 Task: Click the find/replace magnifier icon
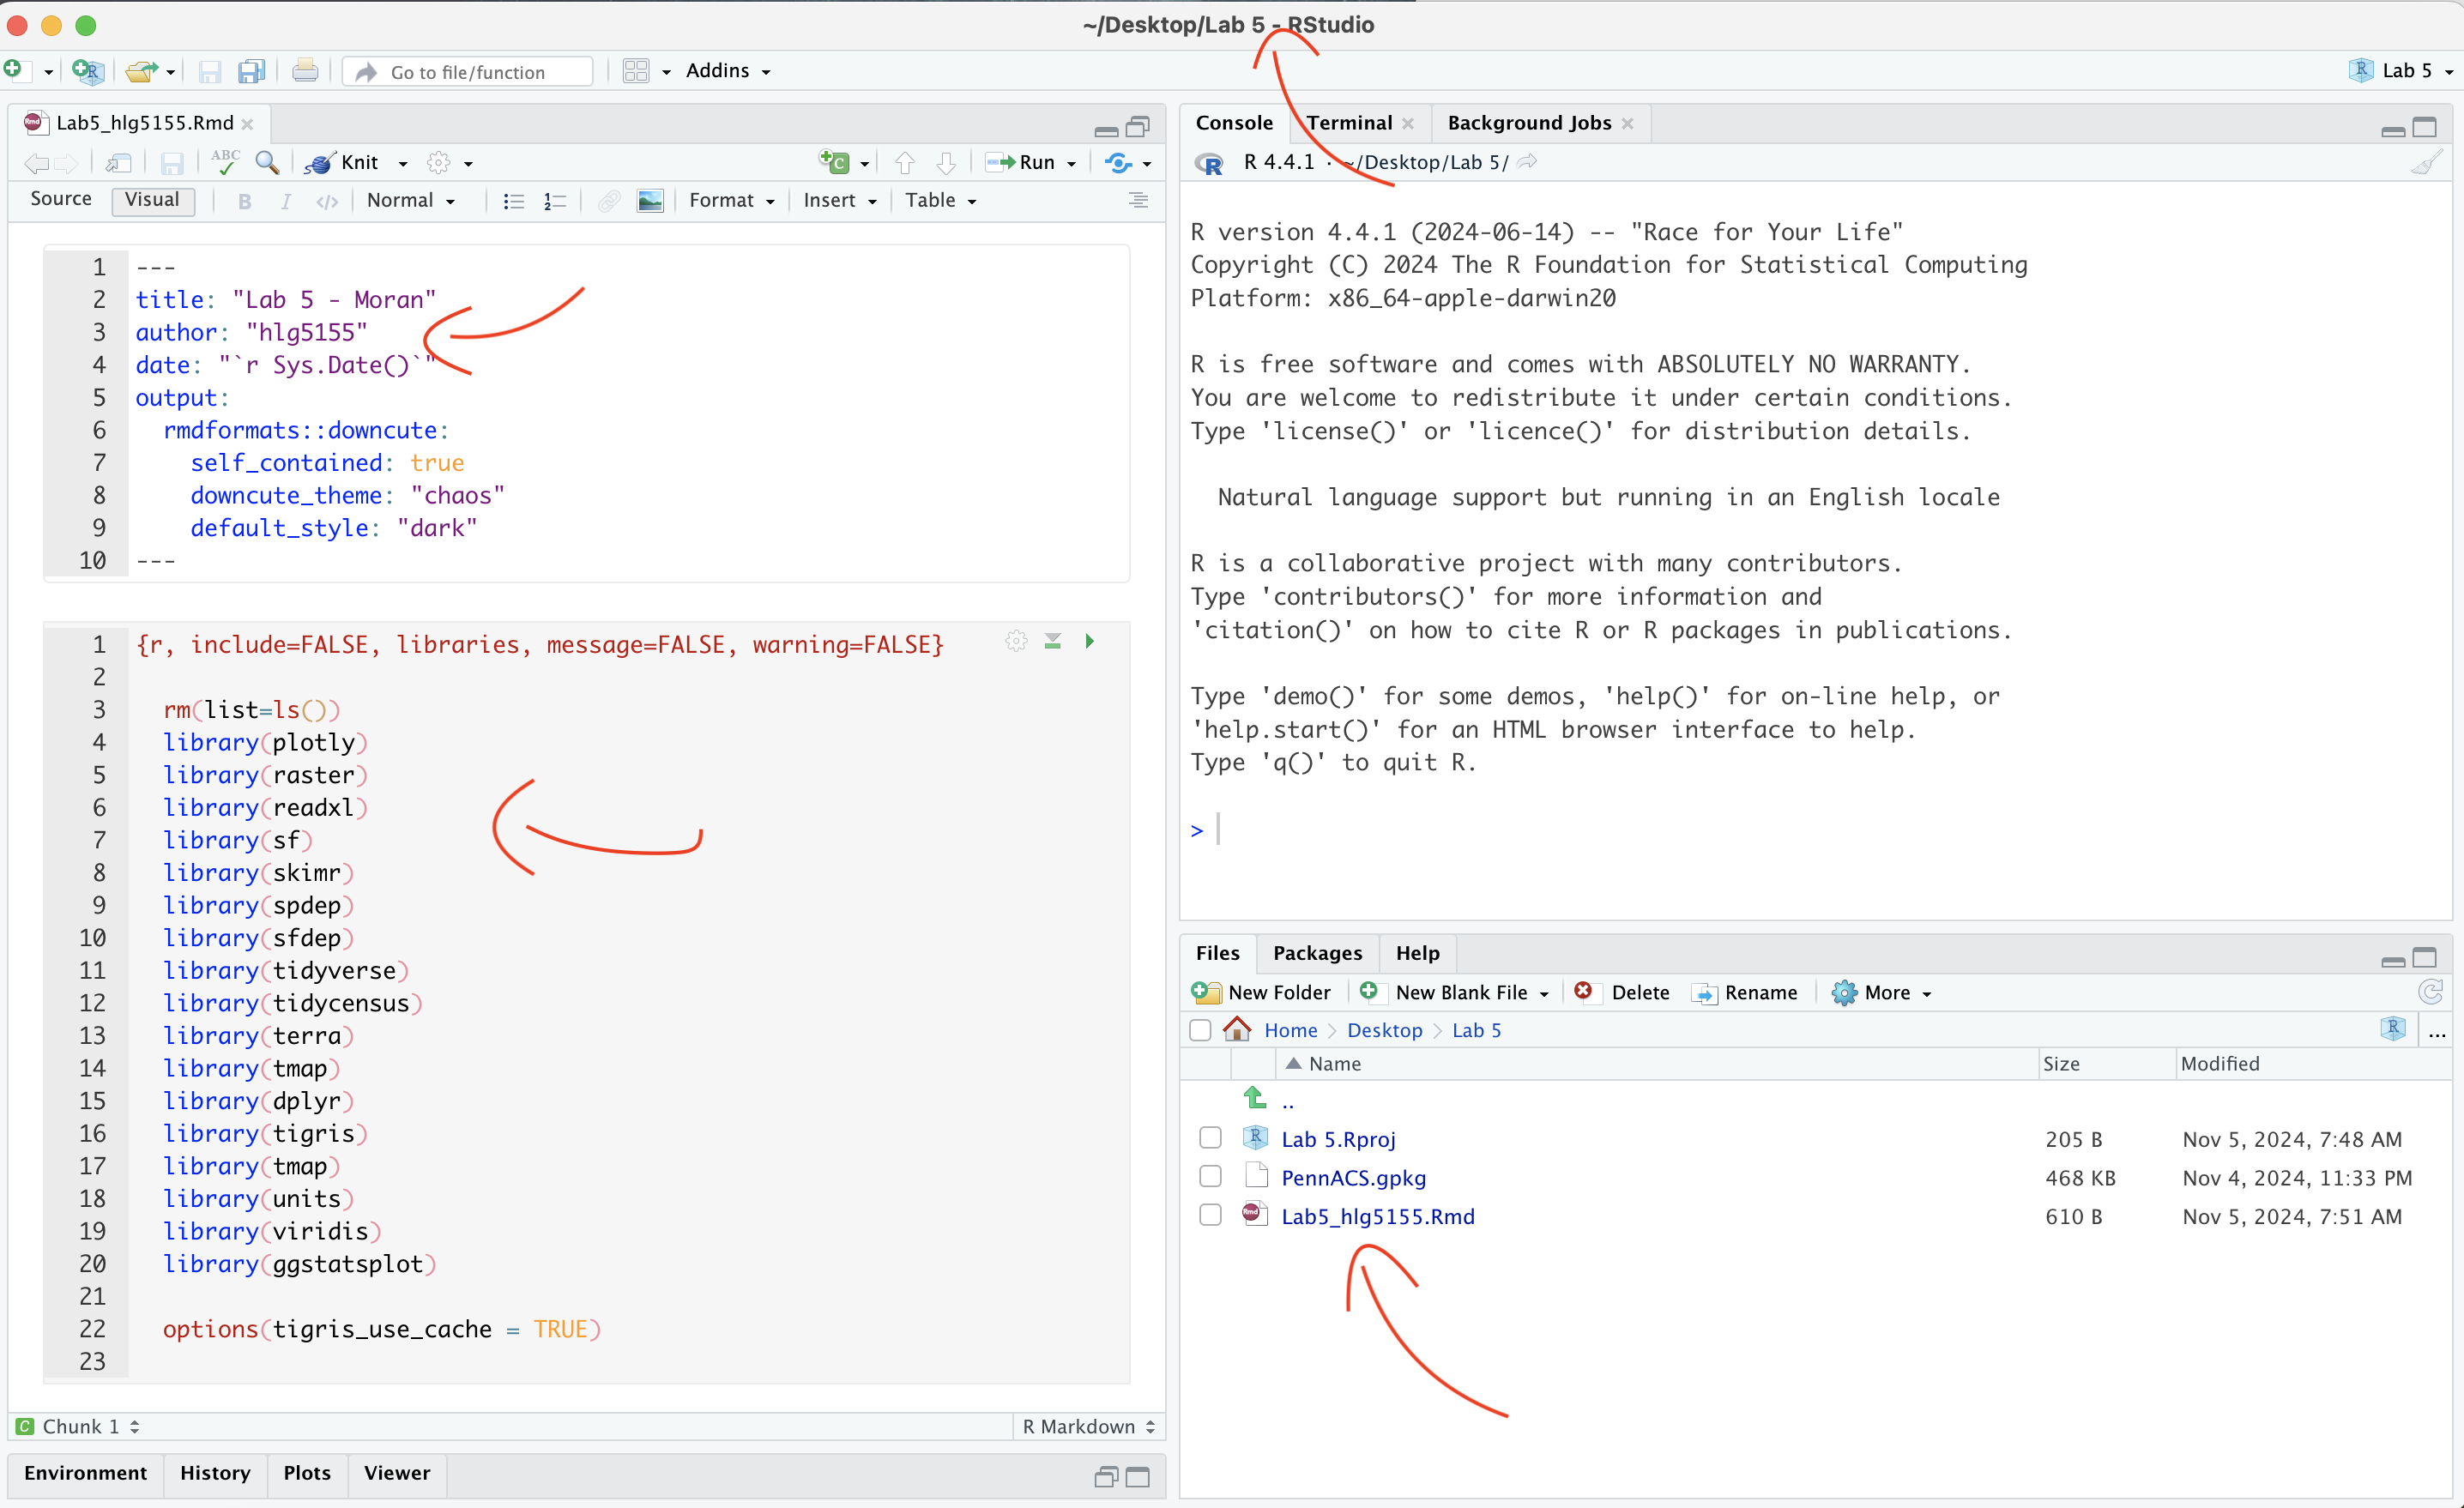point(267,163)
